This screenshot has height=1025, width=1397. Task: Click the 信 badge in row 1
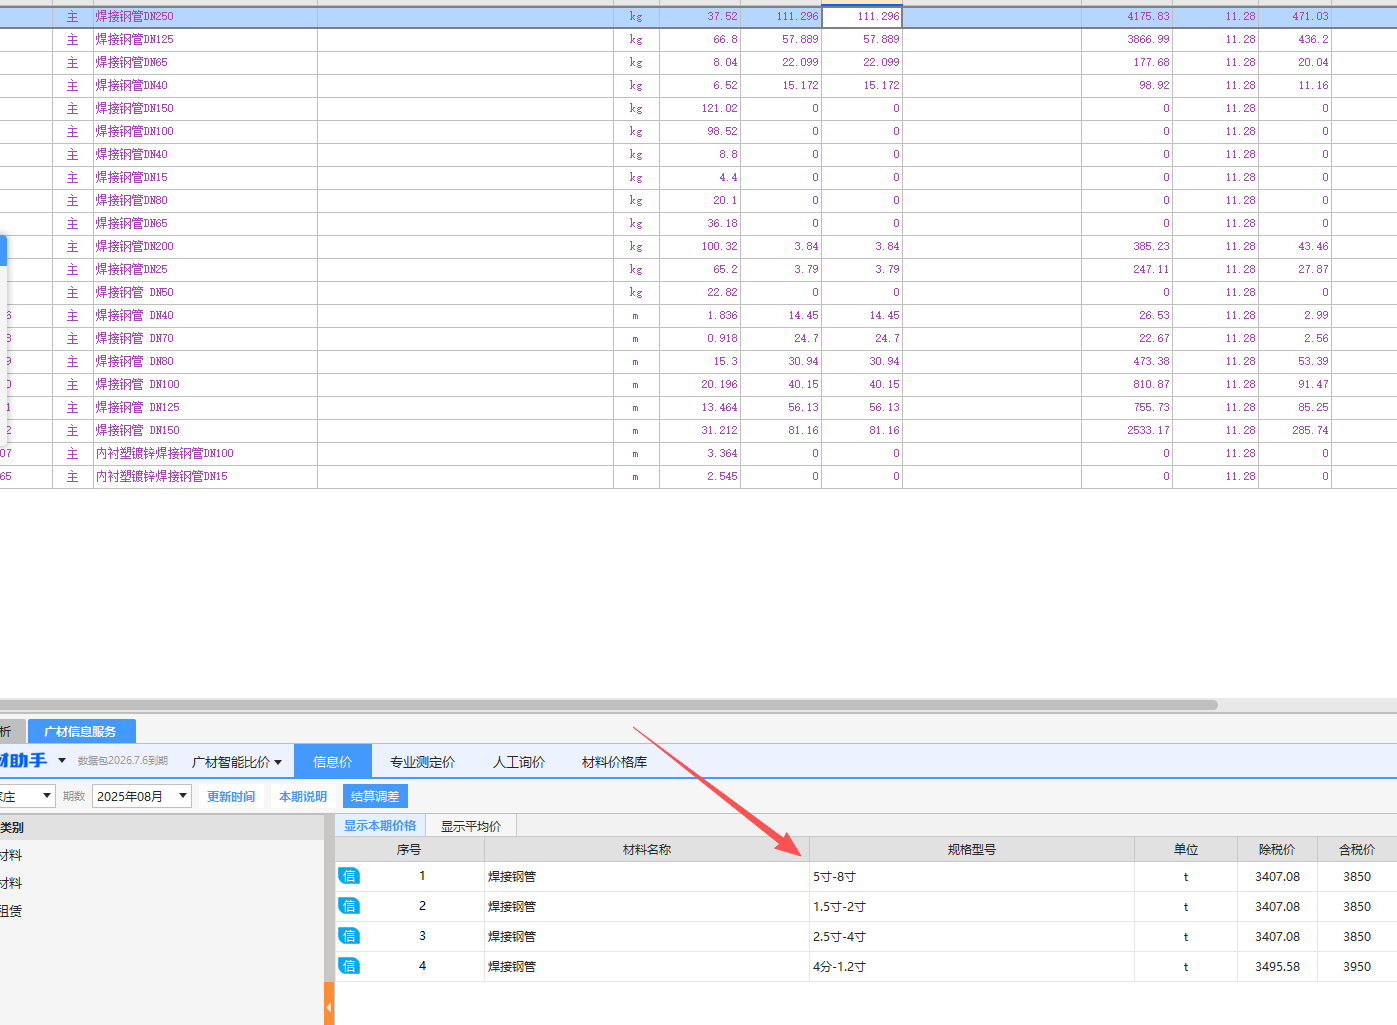[348, 876]
